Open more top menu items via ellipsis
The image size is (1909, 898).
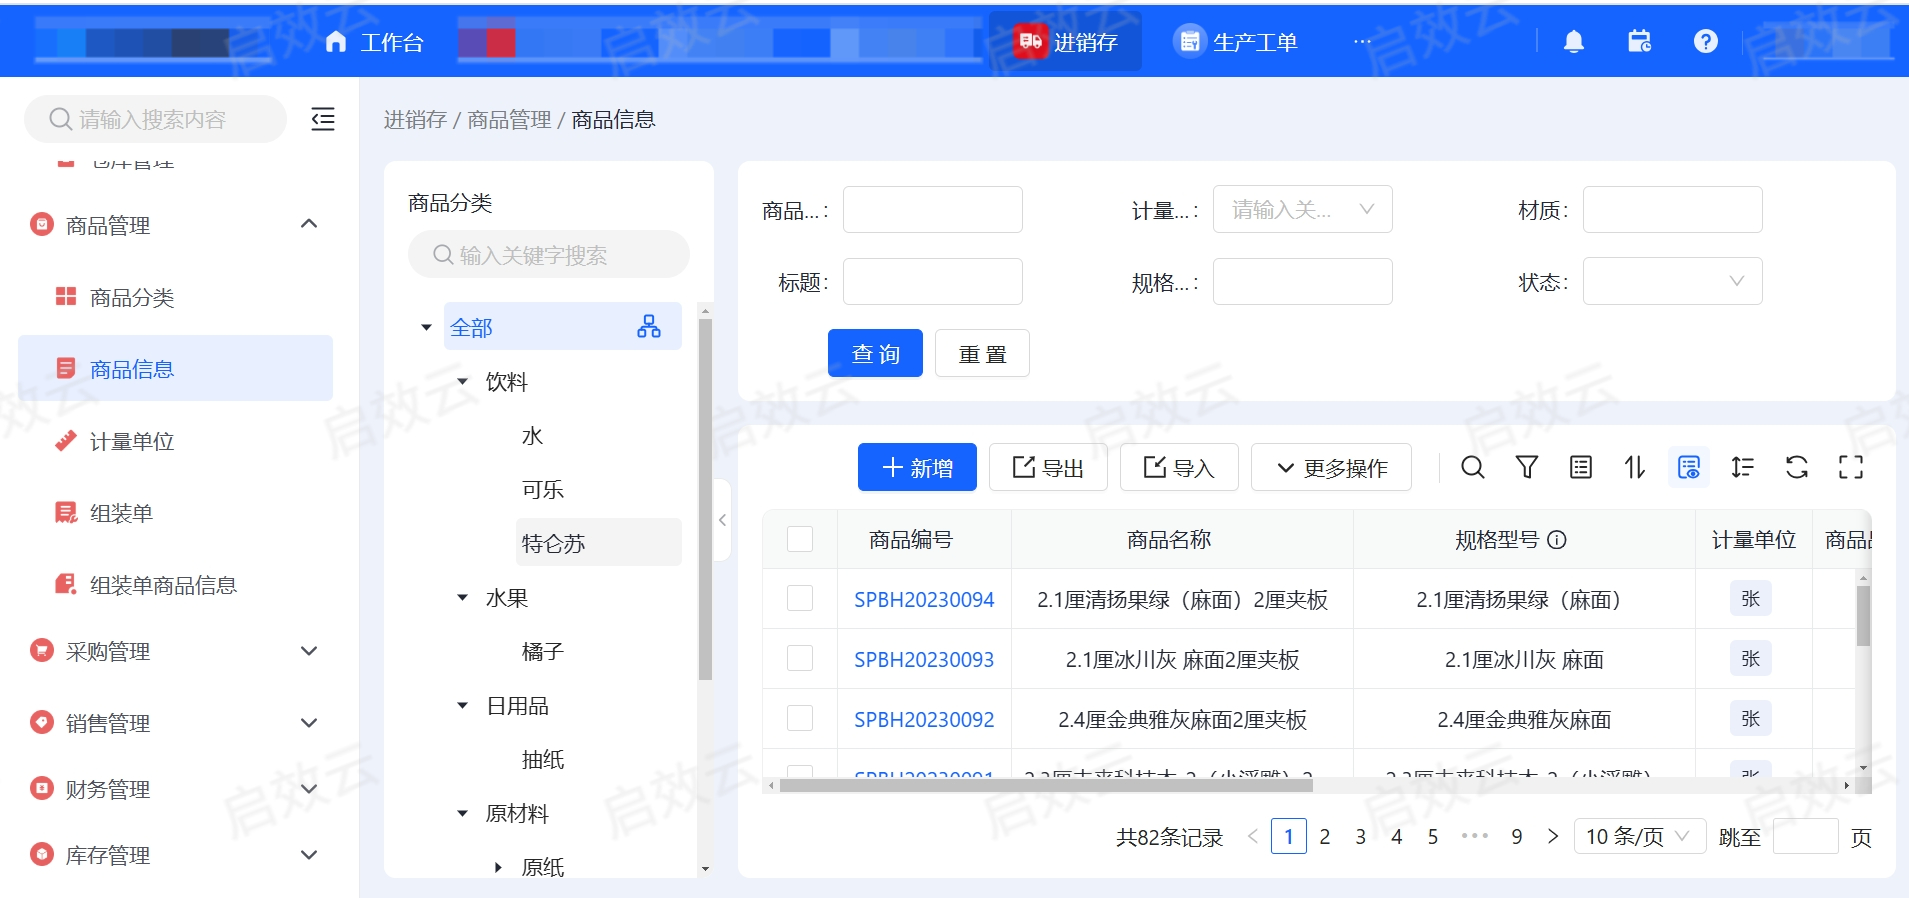(1362, 41)
